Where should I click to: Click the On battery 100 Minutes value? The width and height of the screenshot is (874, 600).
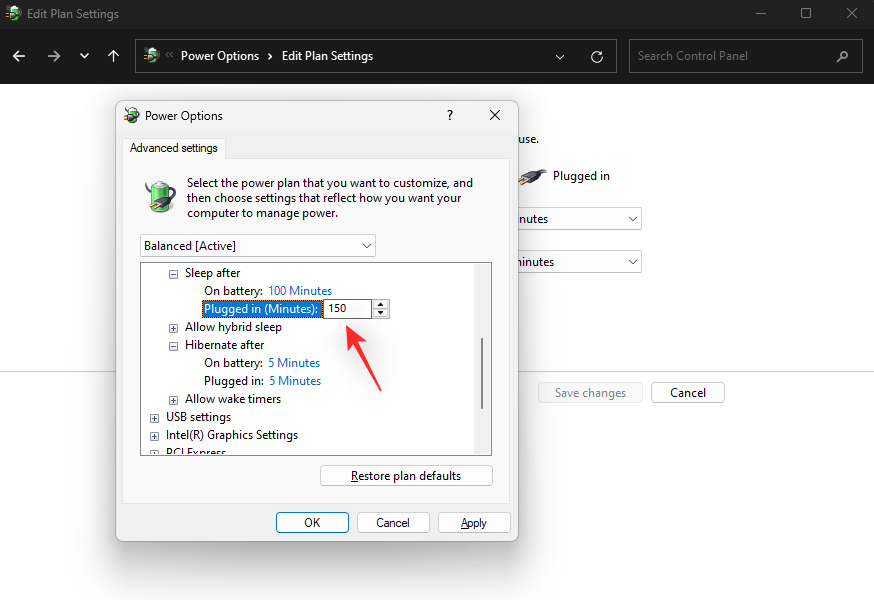300,291
